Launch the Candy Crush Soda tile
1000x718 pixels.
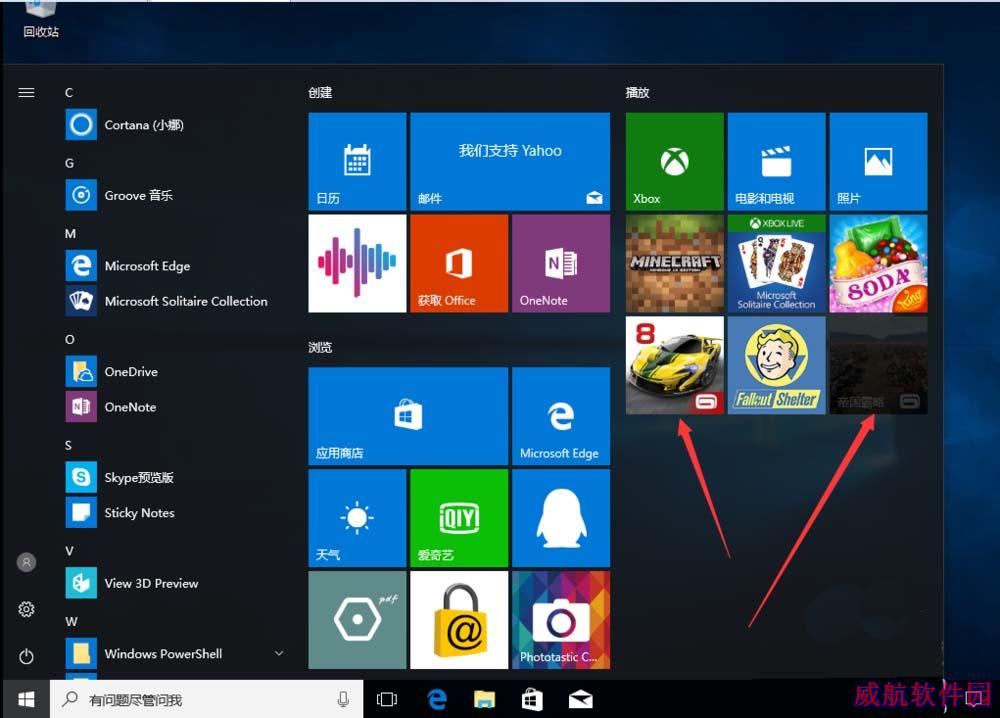[x=879, y=263]
